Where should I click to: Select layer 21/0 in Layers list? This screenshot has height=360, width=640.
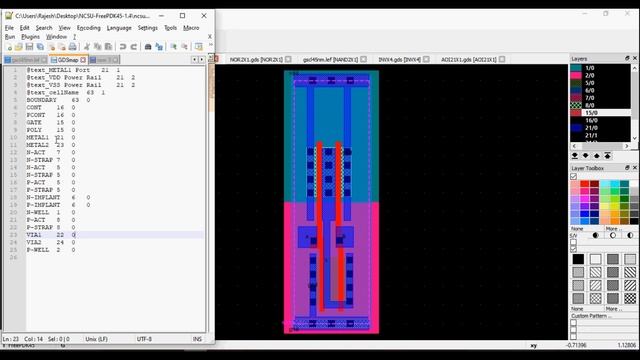pyautogui.click(x=600, y=128)
